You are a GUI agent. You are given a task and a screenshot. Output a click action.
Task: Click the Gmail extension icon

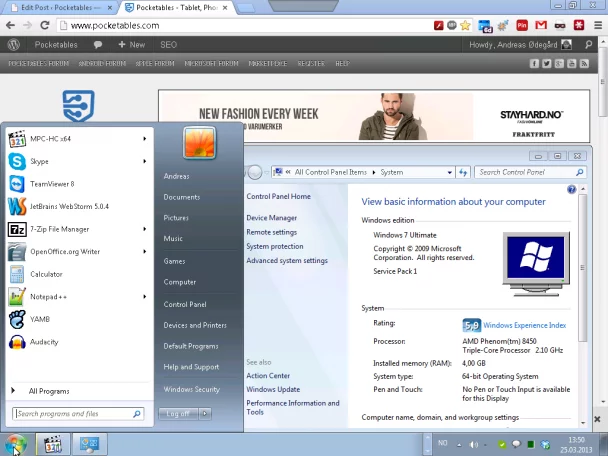(541, 26)
